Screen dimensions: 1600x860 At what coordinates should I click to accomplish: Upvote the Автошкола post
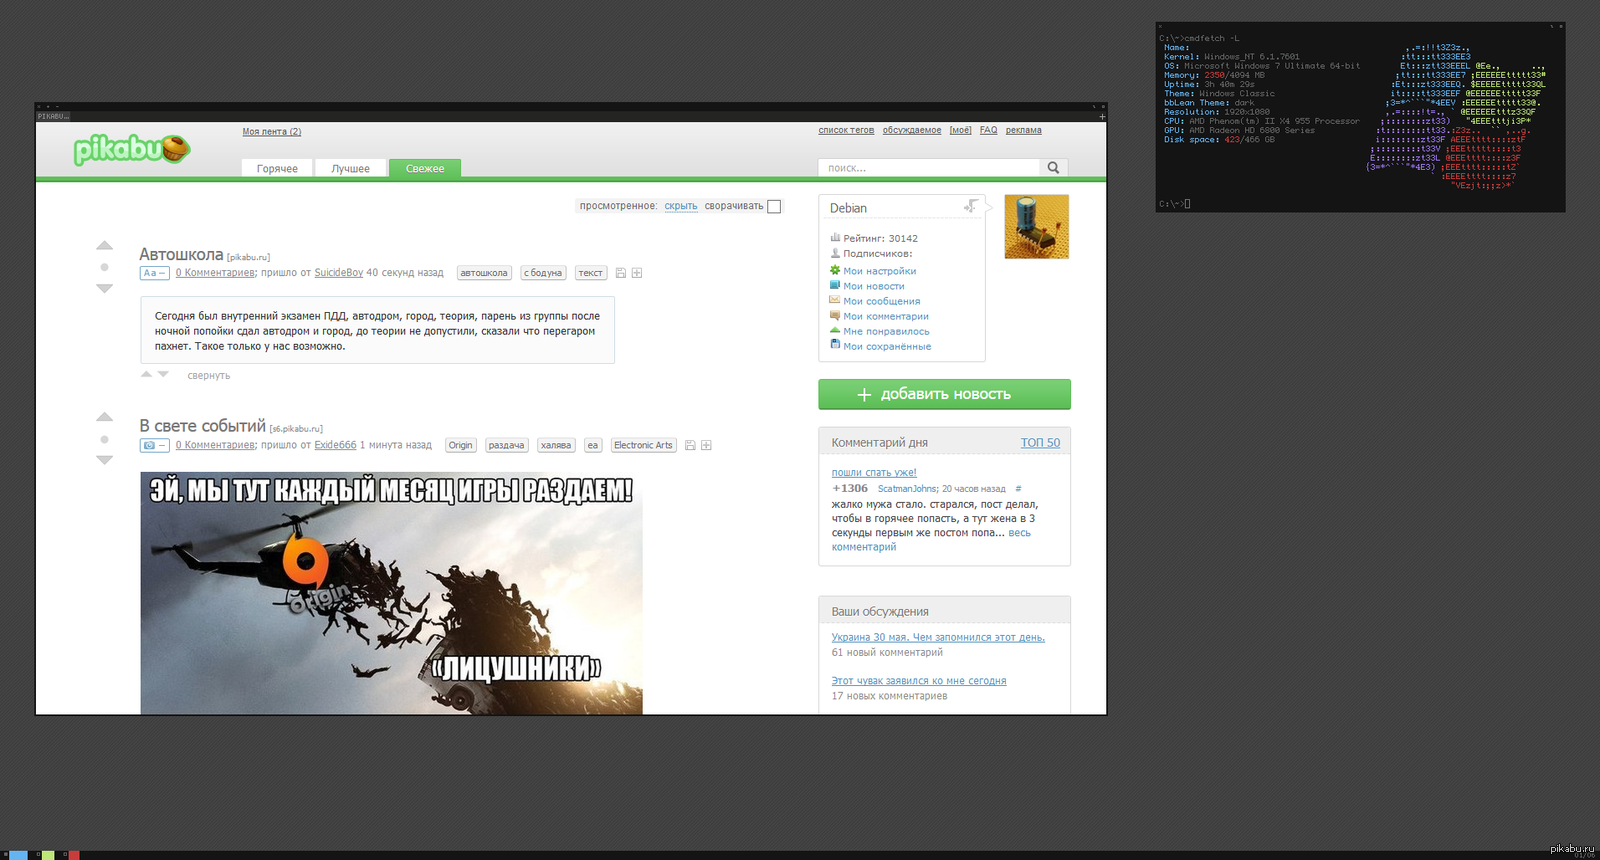105,246
